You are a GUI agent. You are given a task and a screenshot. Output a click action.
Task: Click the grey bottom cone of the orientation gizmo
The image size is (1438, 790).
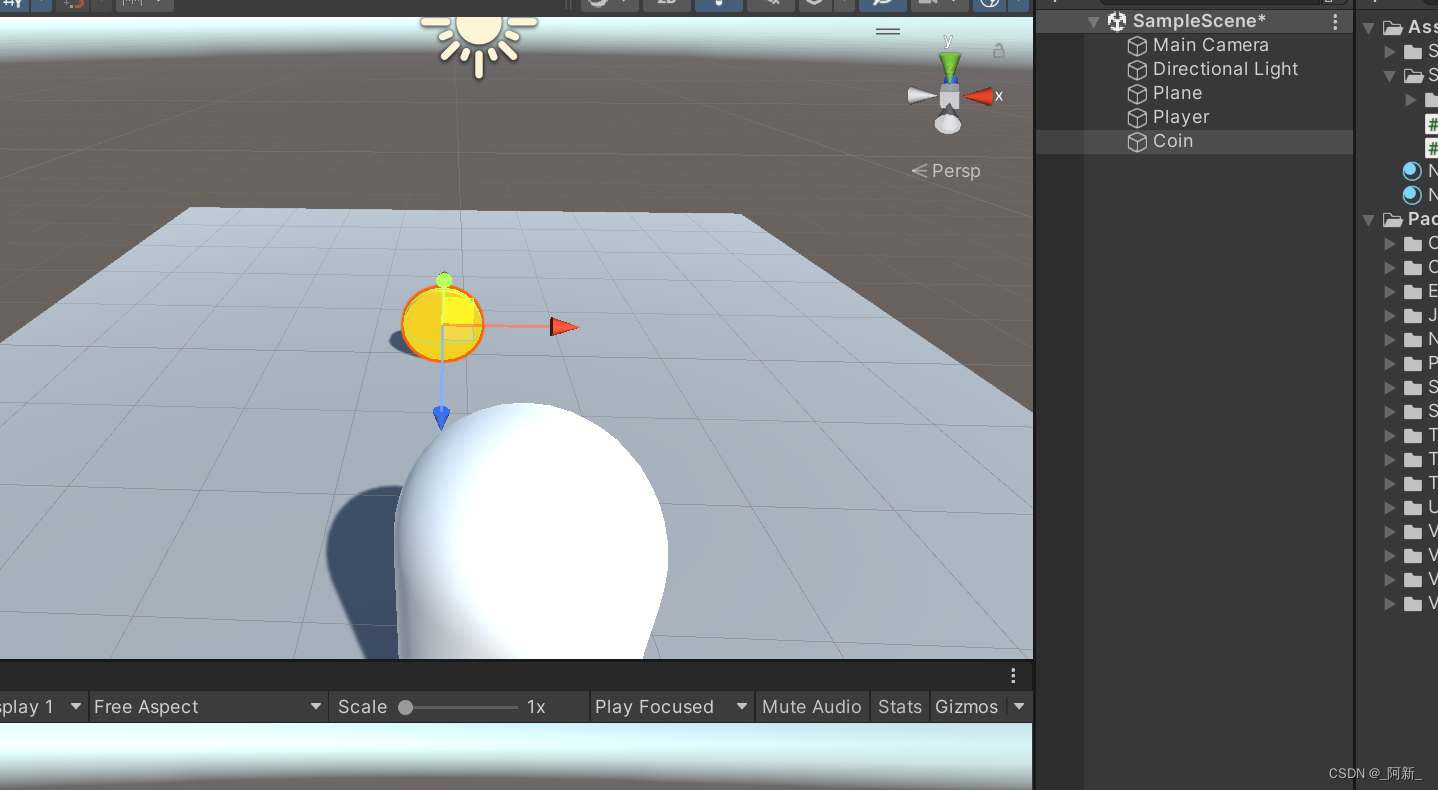tap(948, 123)
